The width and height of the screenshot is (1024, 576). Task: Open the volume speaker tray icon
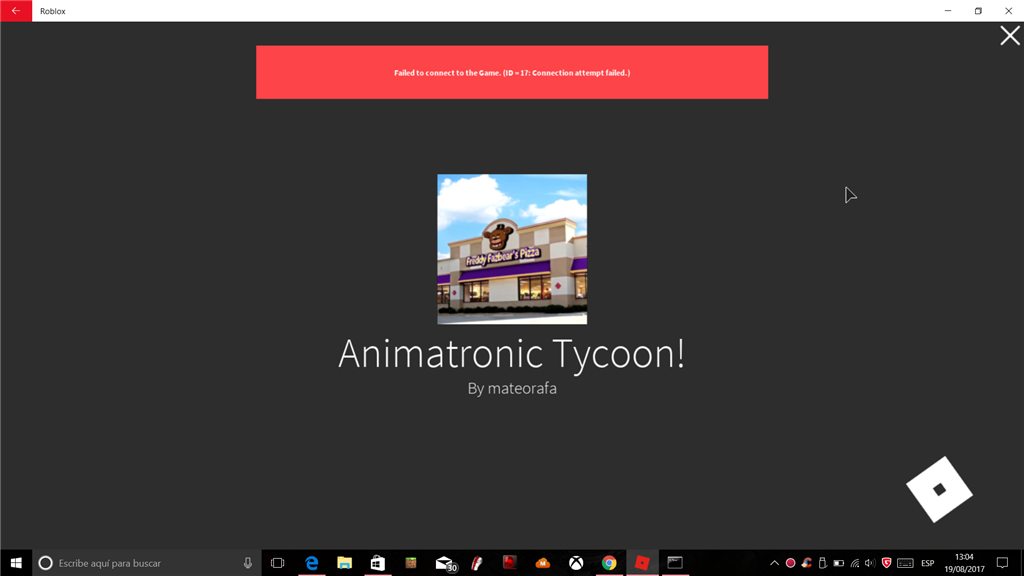tap(870, 563)
